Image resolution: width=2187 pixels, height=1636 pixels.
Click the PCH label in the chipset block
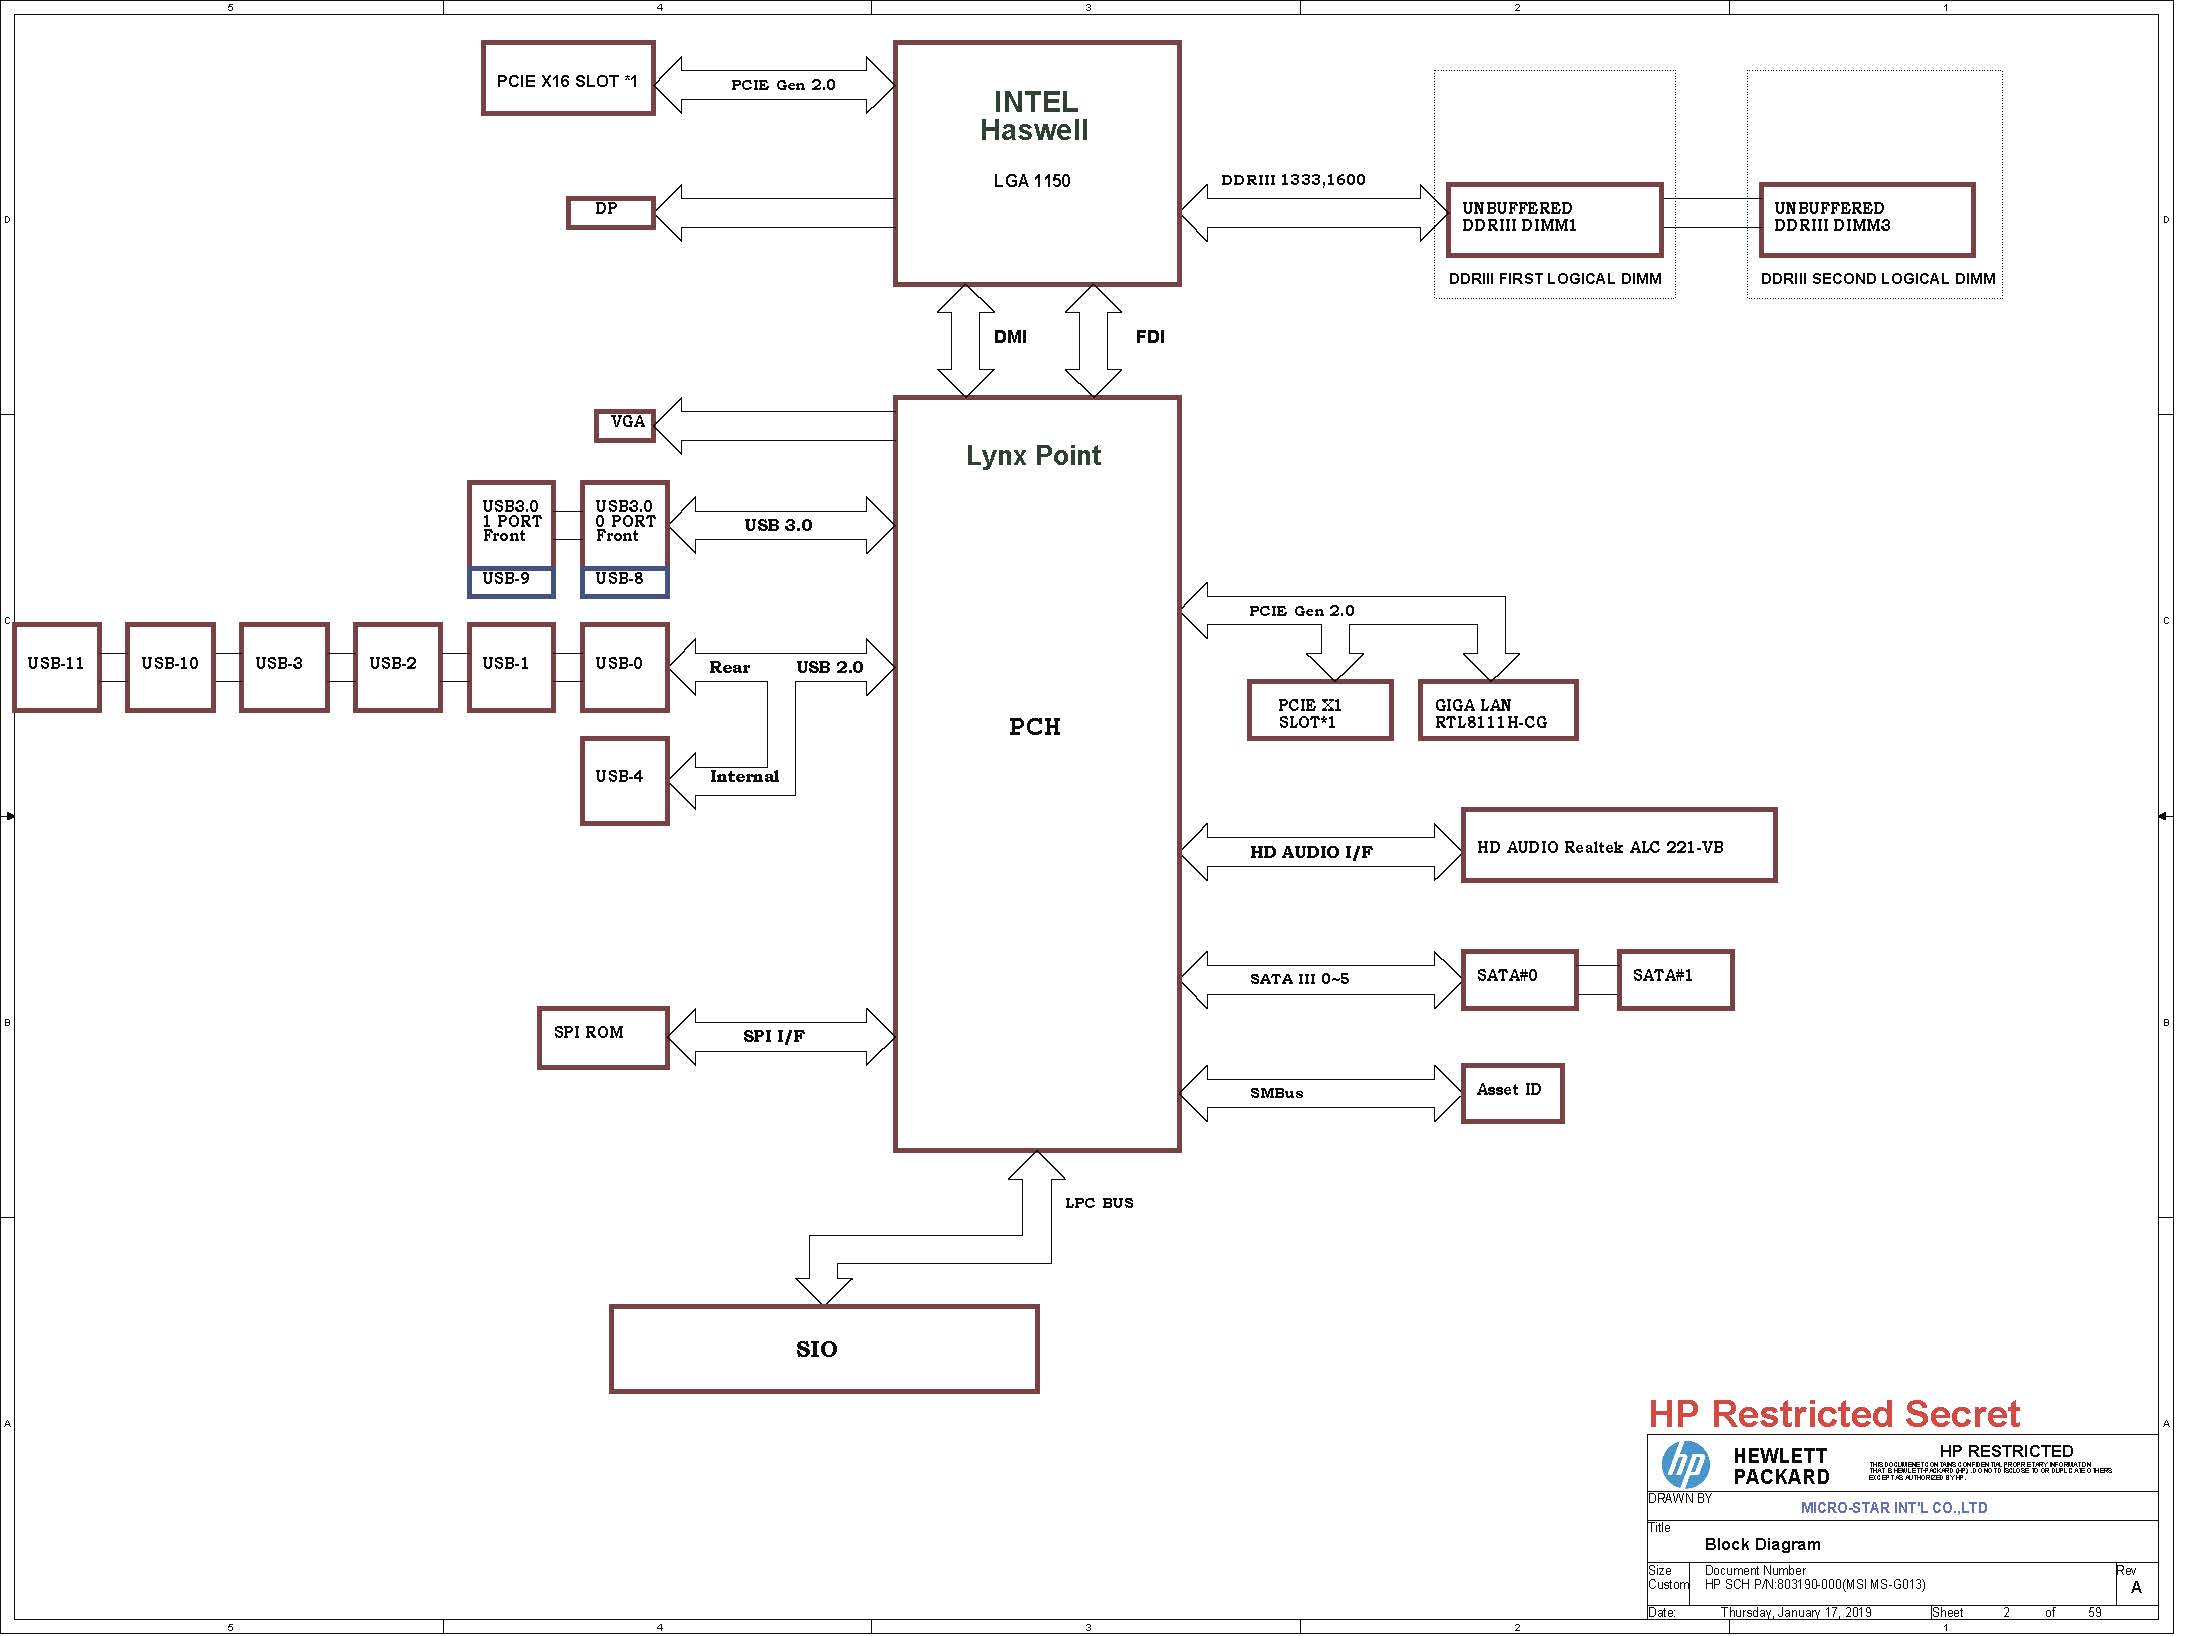pos(1035,727)
